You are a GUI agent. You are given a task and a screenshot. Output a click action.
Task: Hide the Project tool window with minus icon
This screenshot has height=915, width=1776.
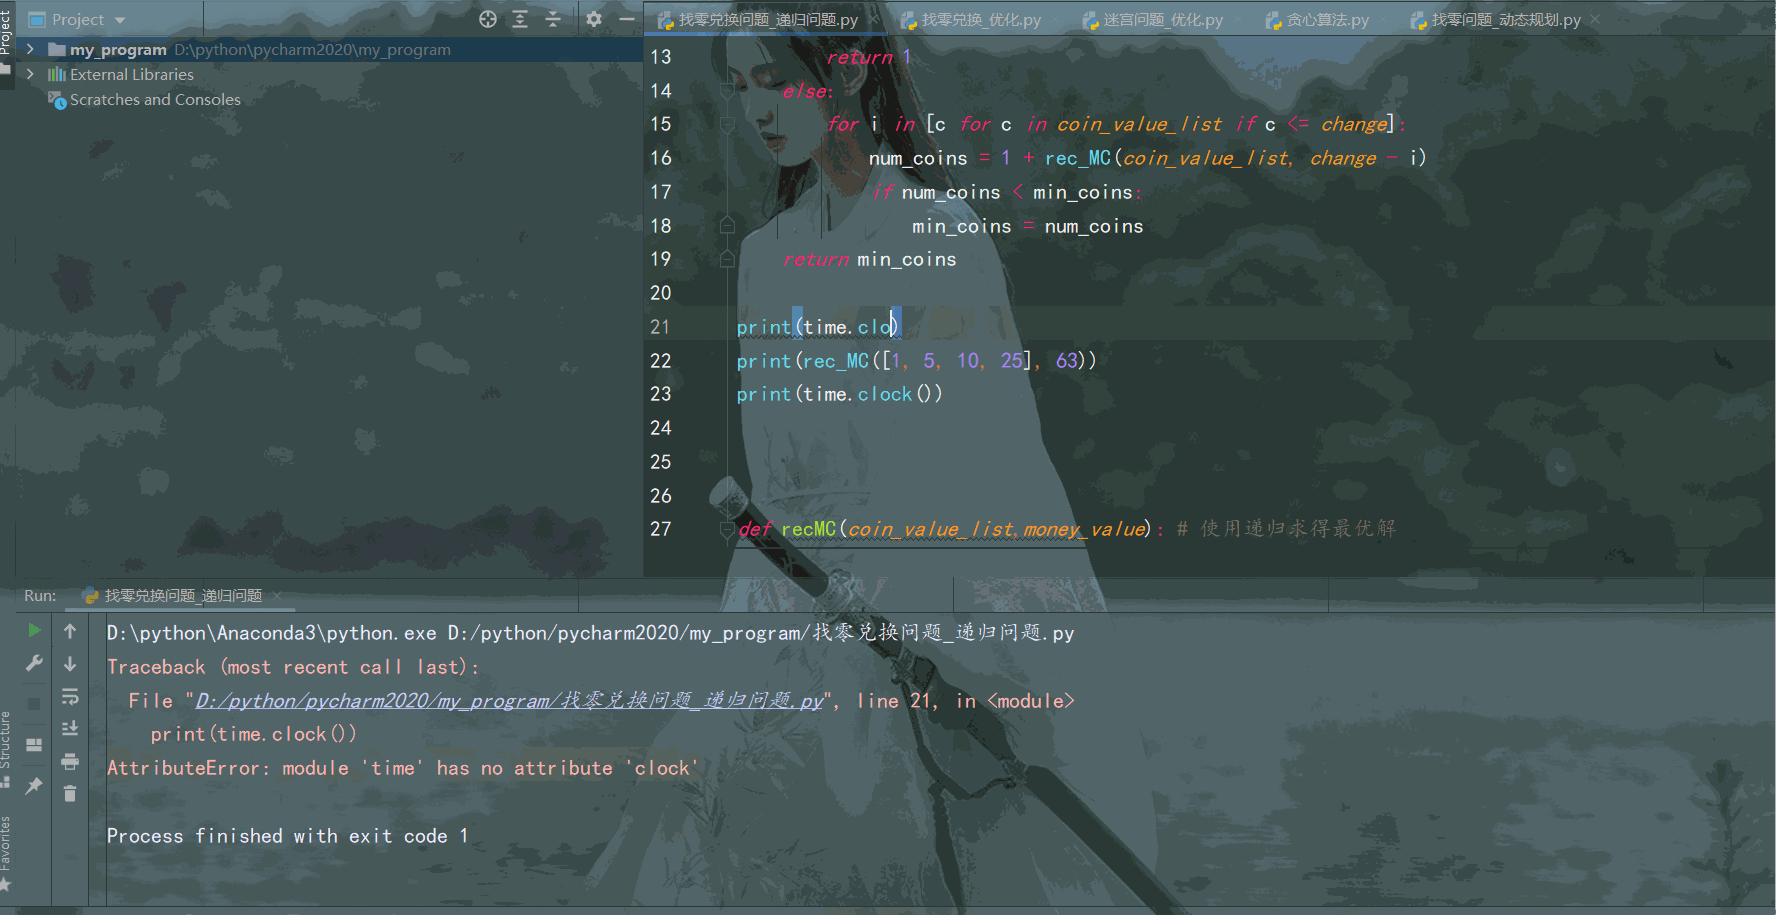pyautogui.click(x=627, y=19)
